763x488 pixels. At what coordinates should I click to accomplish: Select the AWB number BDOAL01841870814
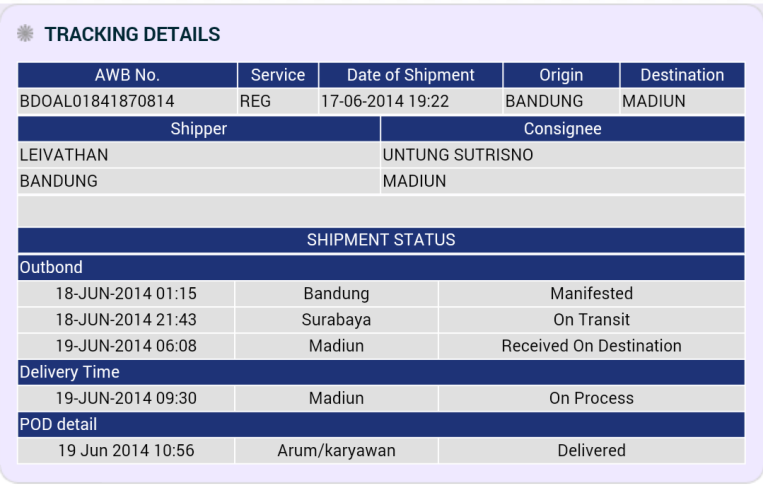pos(97,101)
